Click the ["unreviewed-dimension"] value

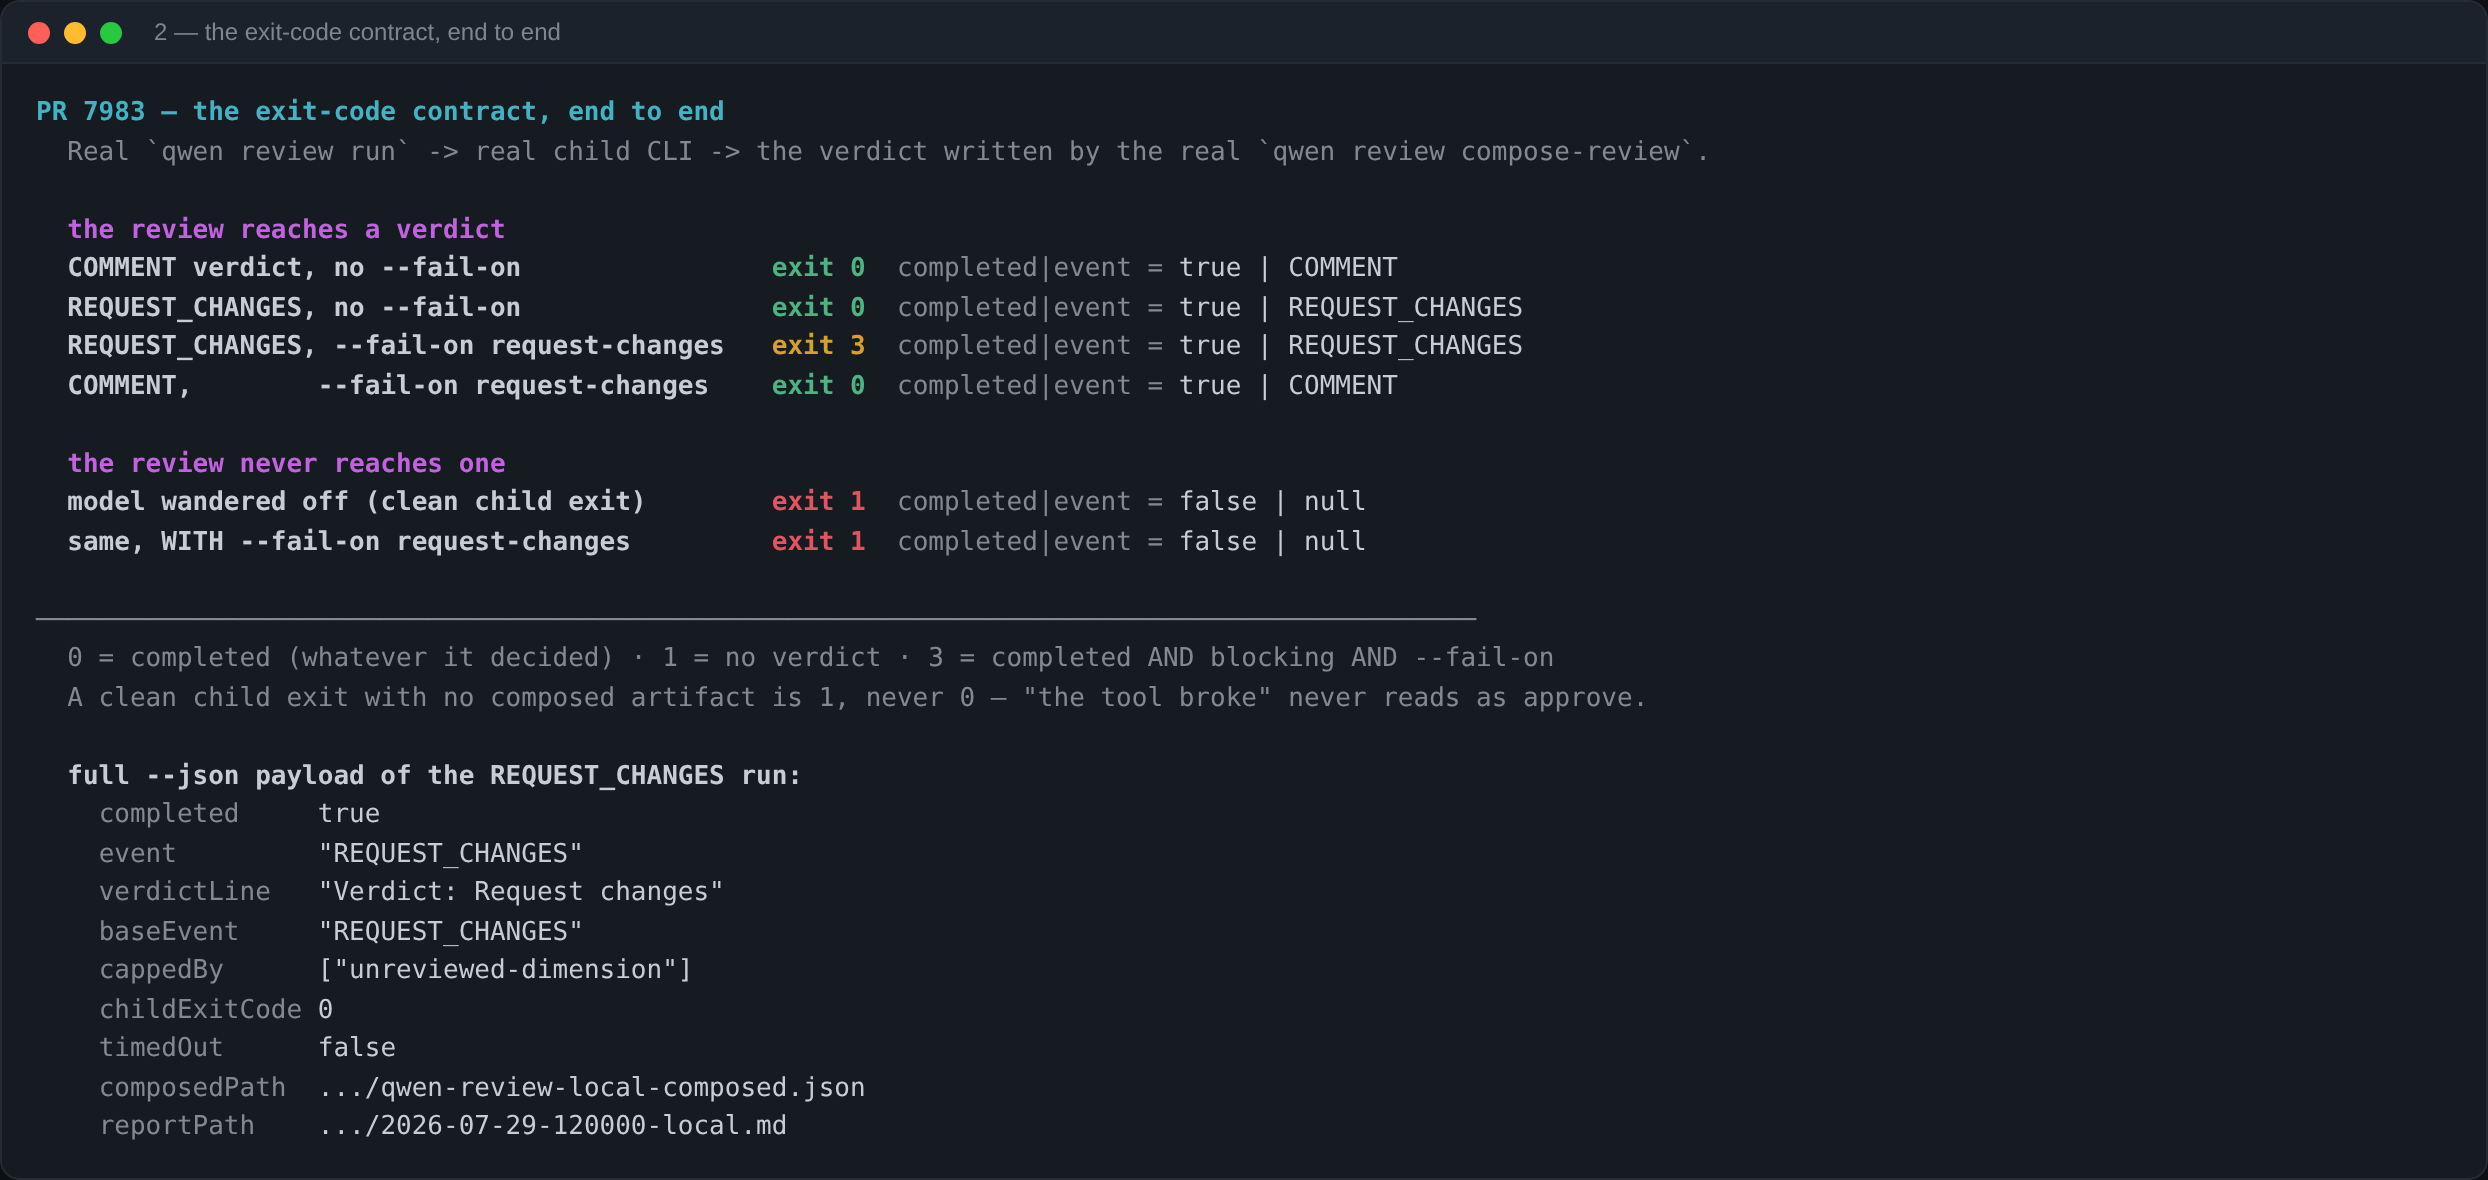[505, 969]
